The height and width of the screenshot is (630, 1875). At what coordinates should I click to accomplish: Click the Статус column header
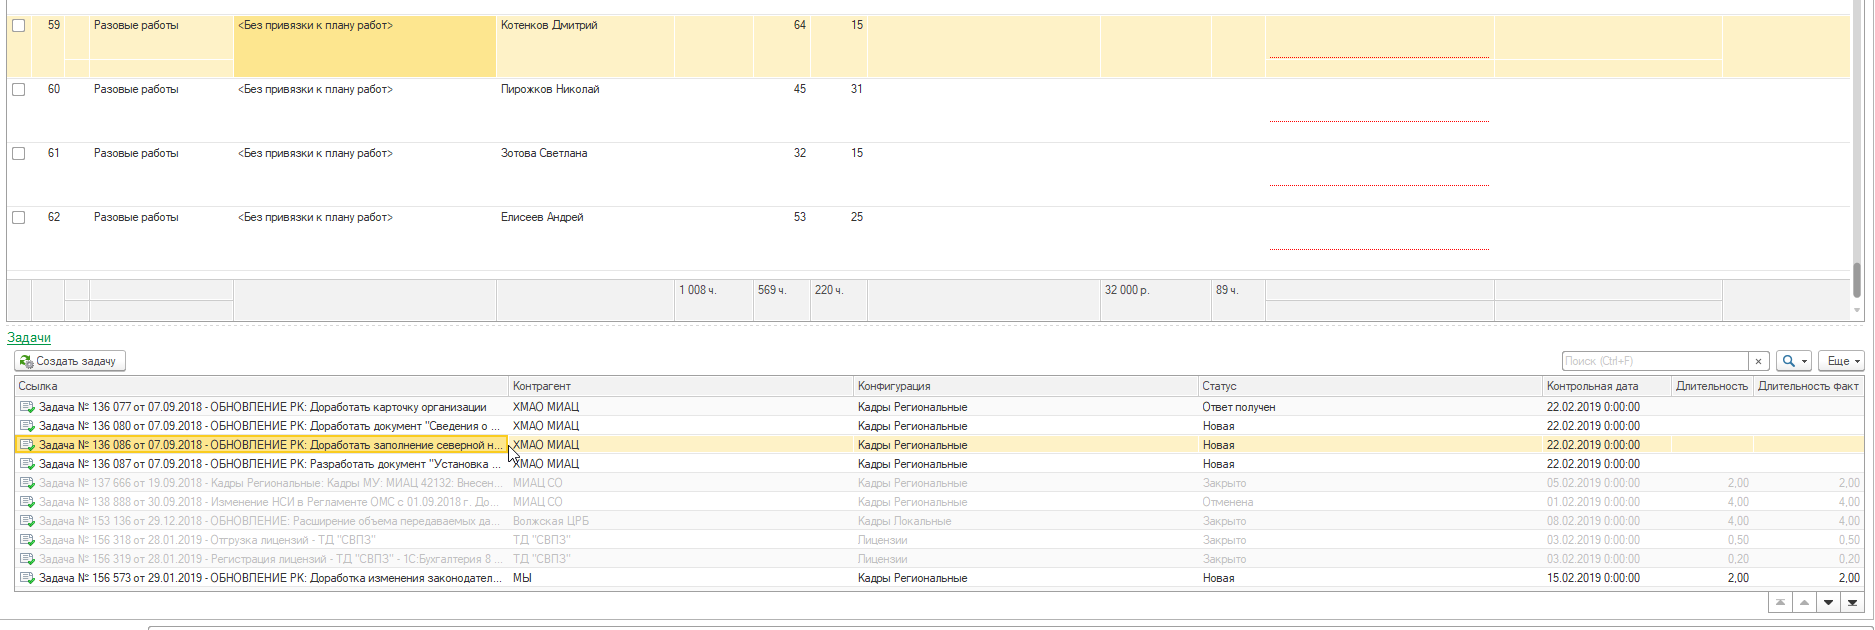1219,386
